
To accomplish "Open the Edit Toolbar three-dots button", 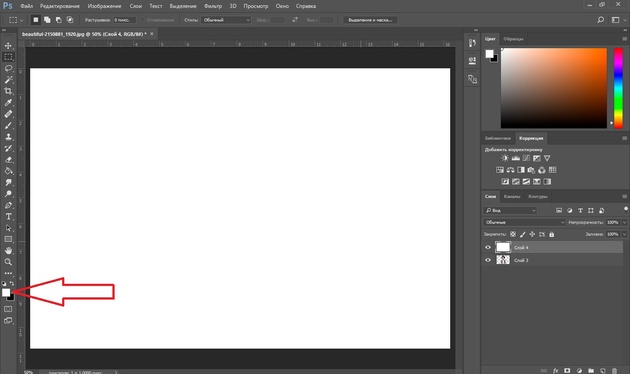I will pyautogui.click(x=8, y=273).
